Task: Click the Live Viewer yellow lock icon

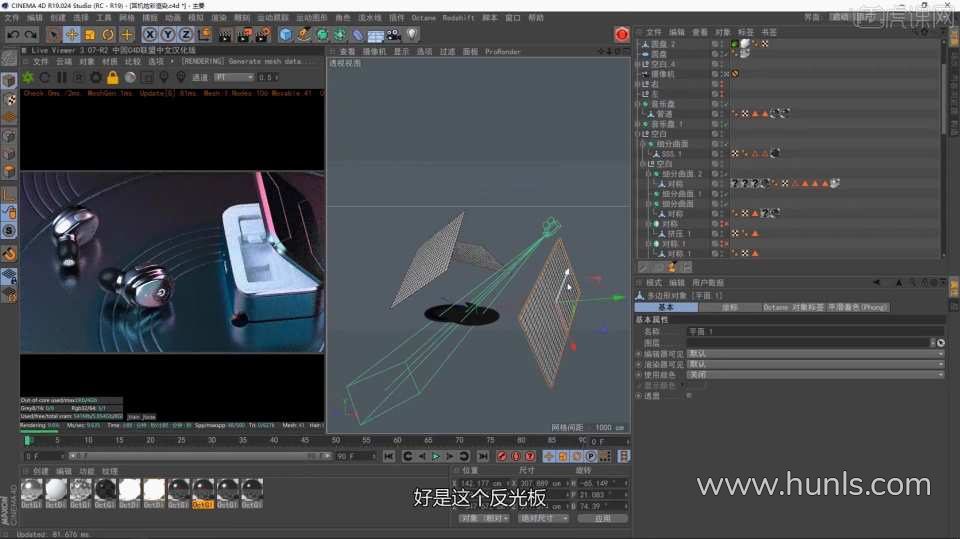Action: point(113,77)
